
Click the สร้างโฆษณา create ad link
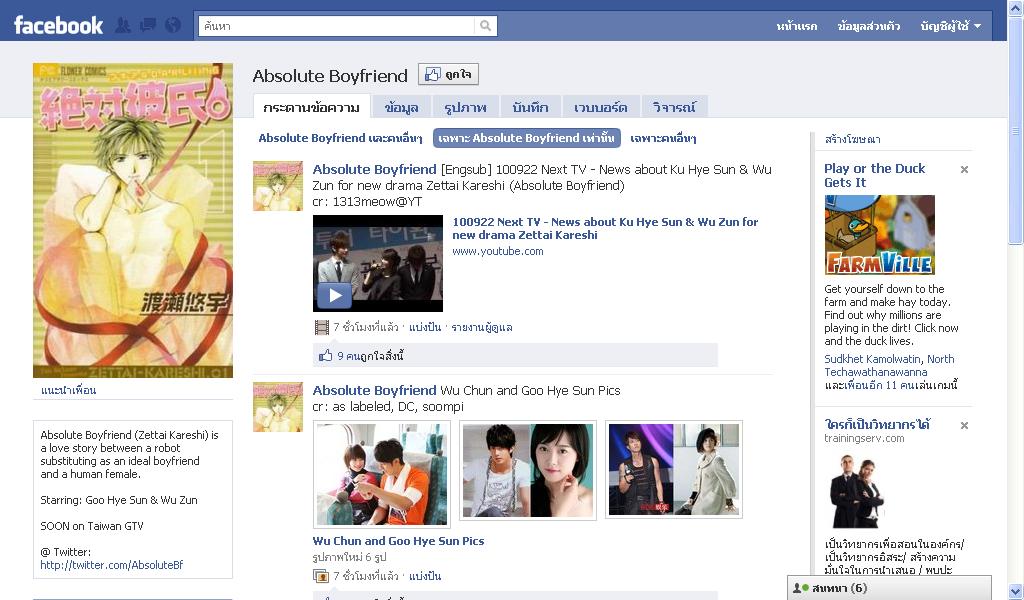click(x=852, y=139)
